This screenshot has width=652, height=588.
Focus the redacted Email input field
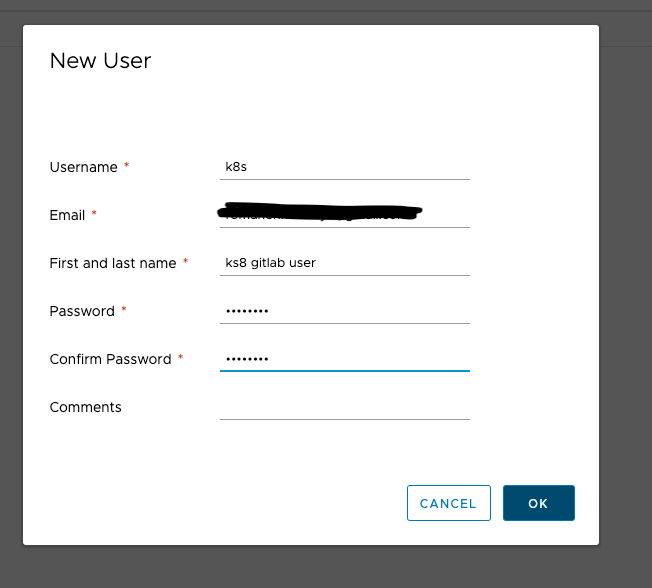coord(344,214)
